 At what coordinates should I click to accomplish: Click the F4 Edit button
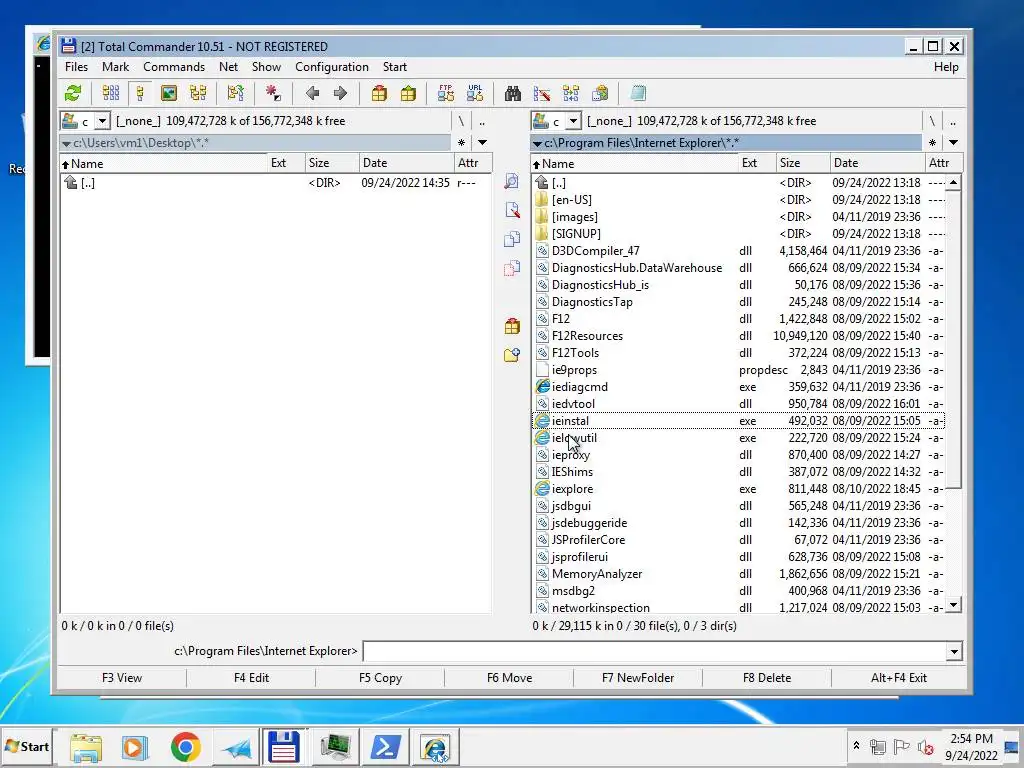point(251,678)
